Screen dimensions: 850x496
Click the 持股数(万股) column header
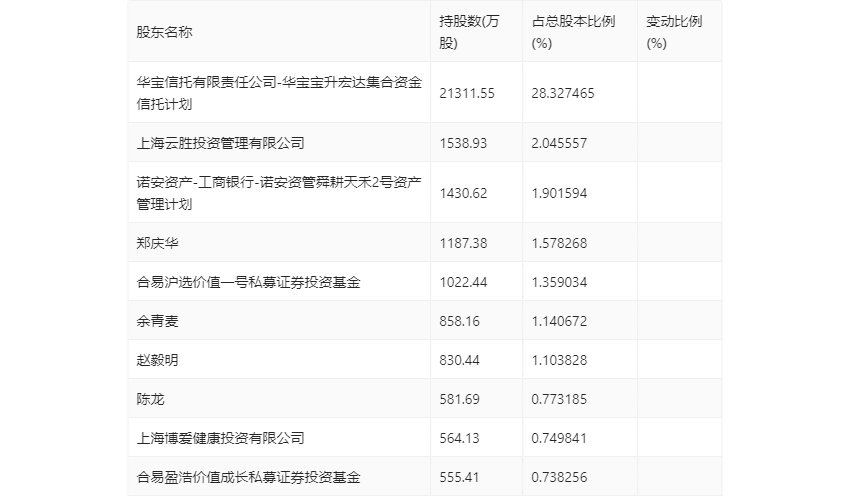point(469,33)
